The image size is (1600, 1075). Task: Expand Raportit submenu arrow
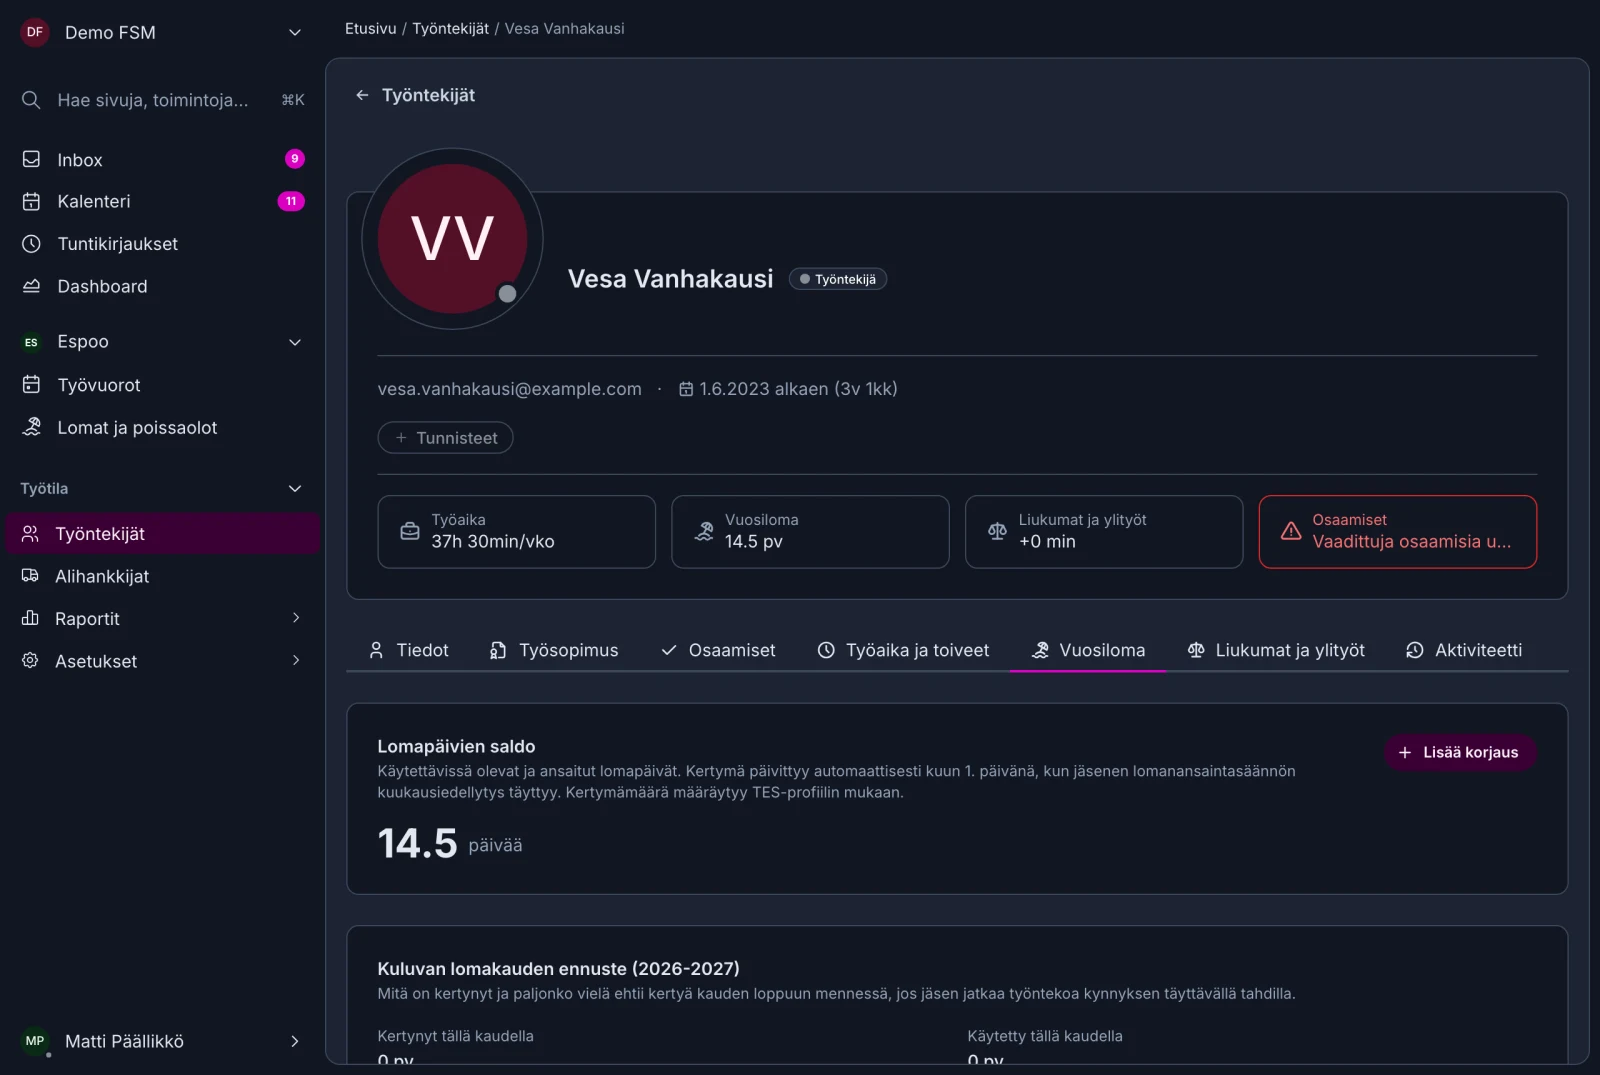coord(295,618)
